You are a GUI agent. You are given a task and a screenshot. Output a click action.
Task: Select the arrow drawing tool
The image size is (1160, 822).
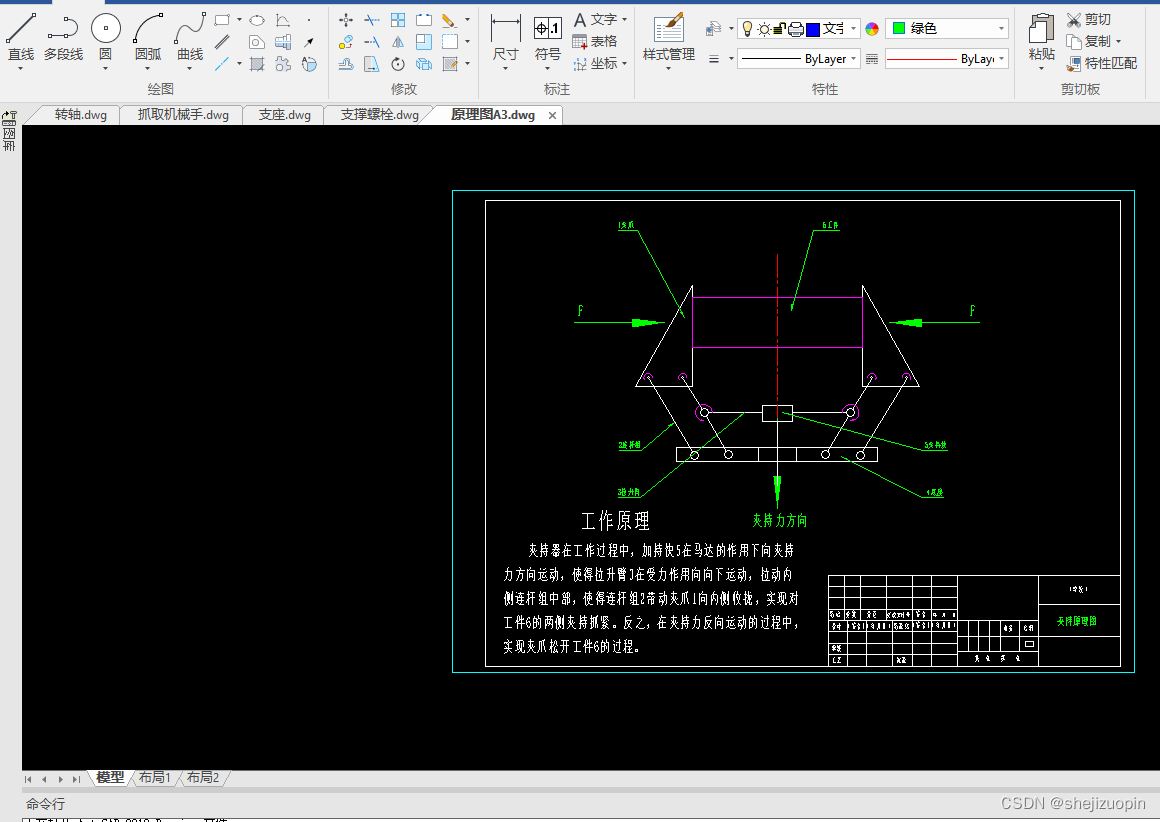click(x=309, y=42)
